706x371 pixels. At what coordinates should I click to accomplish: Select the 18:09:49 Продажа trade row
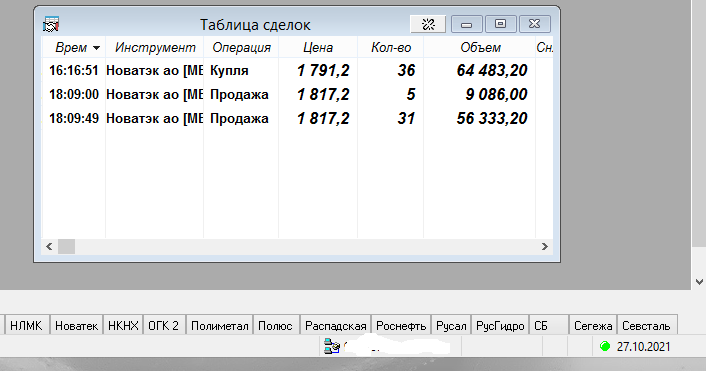click(x=298, y=118)
